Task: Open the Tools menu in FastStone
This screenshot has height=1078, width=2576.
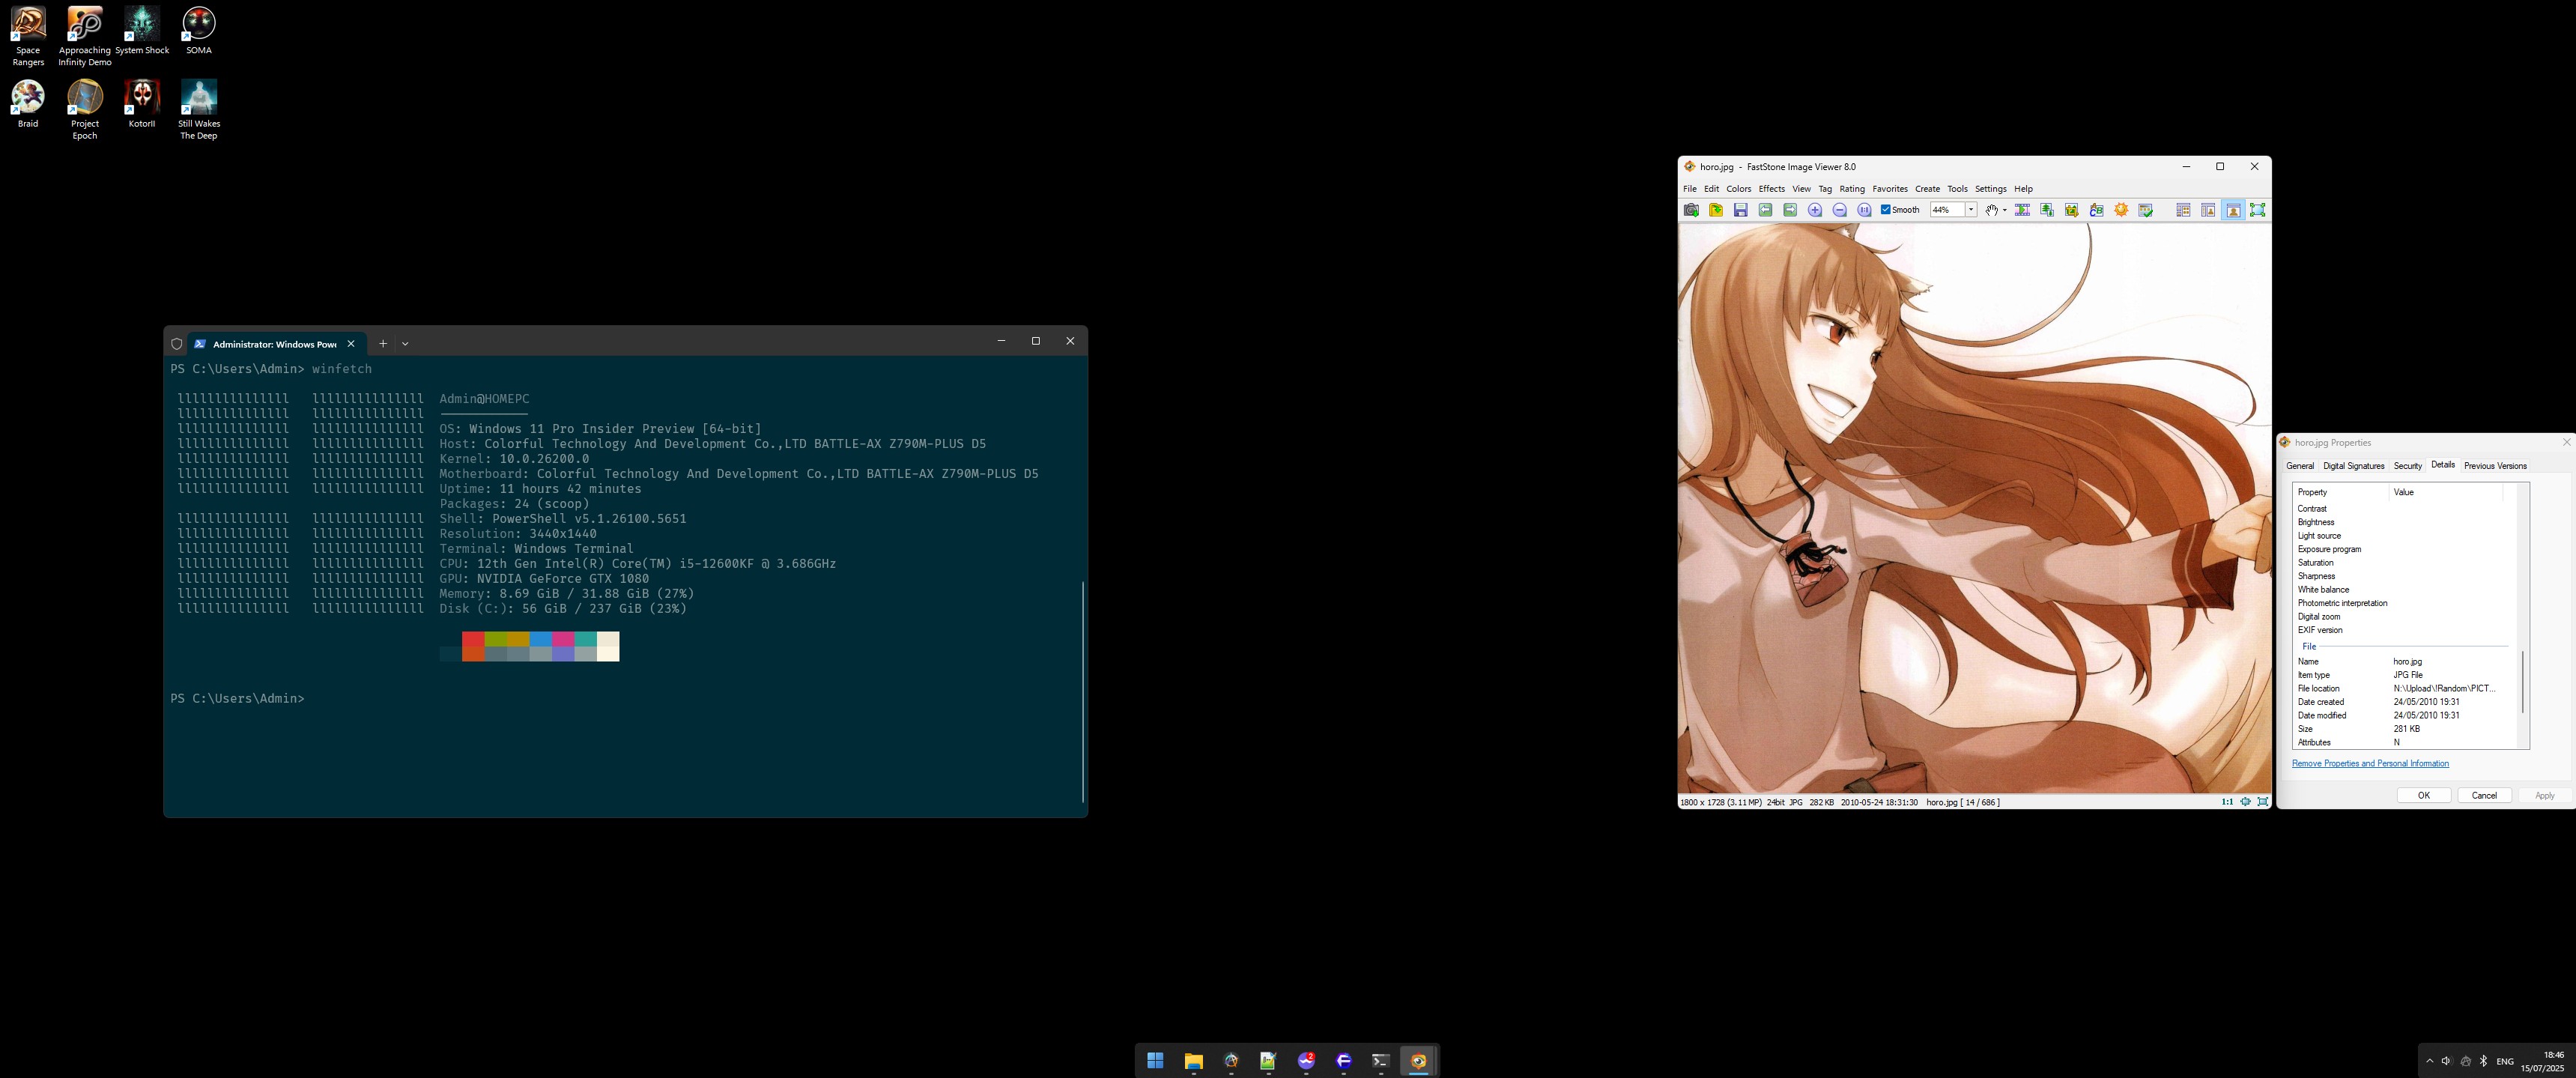Action: click(x=1958, y=189)
